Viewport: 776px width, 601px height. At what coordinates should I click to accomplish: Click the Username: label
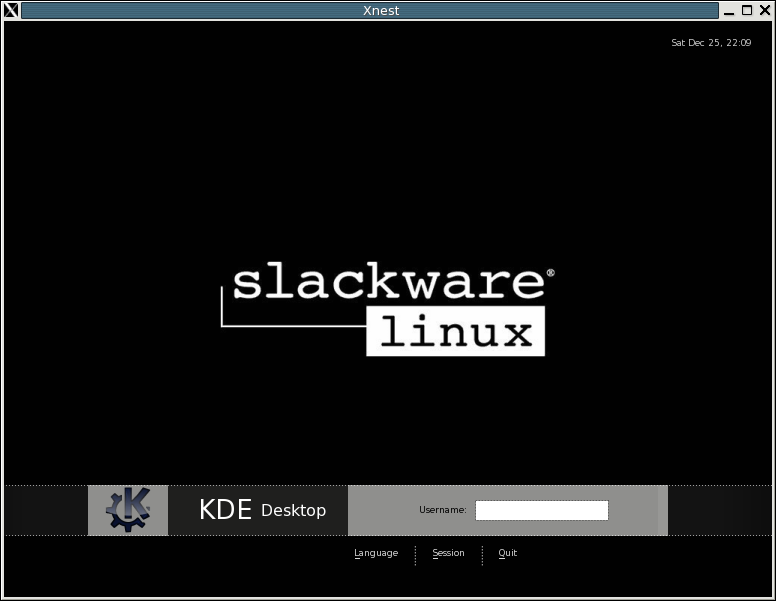pos(442,509)
